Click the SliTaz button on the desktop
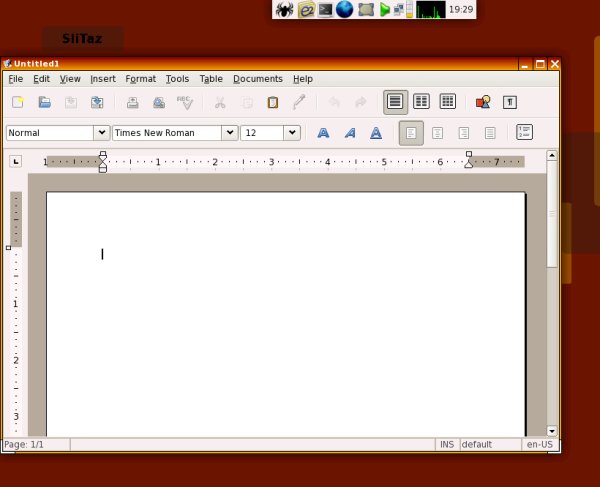Viewport: 600px width, 487px height. point(83,39)
